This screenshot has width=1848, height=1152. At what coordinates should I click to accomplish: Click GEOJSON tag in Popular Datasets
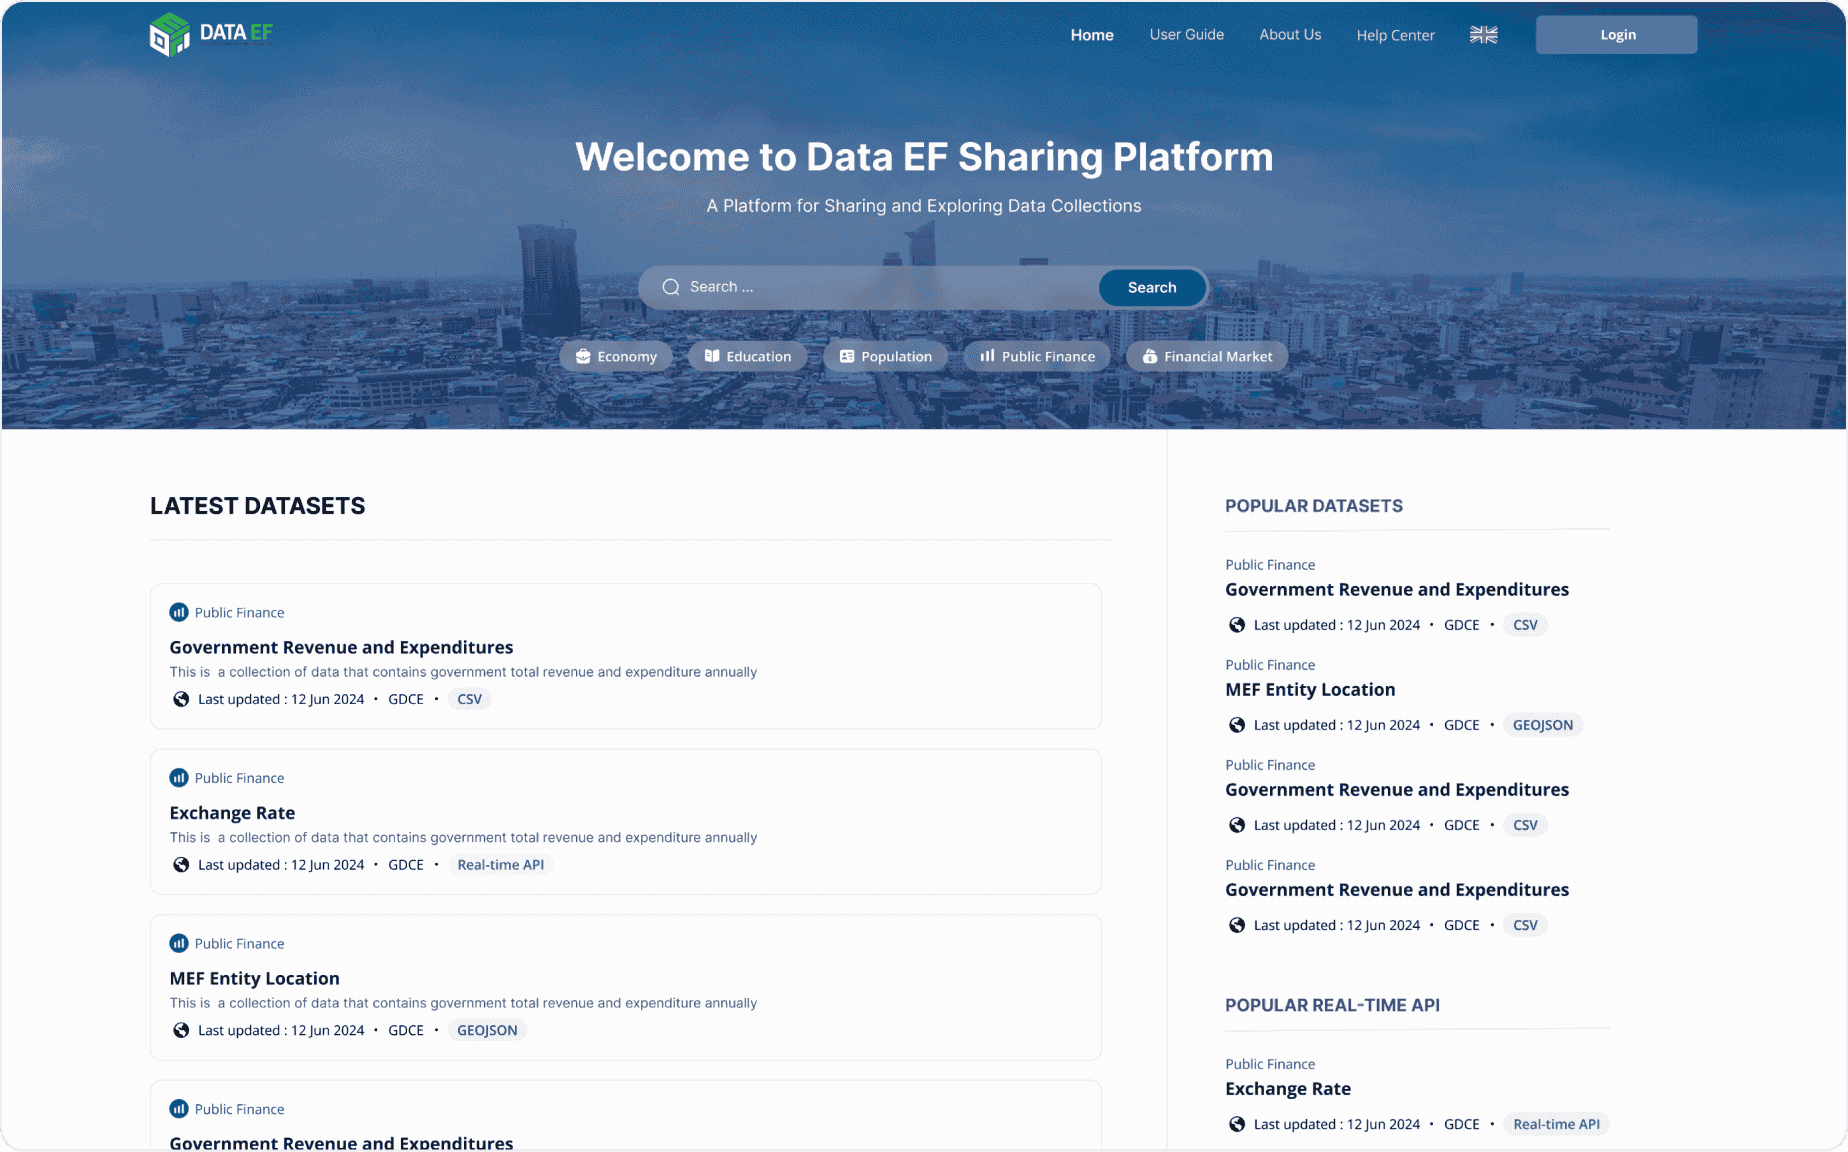1543,725
